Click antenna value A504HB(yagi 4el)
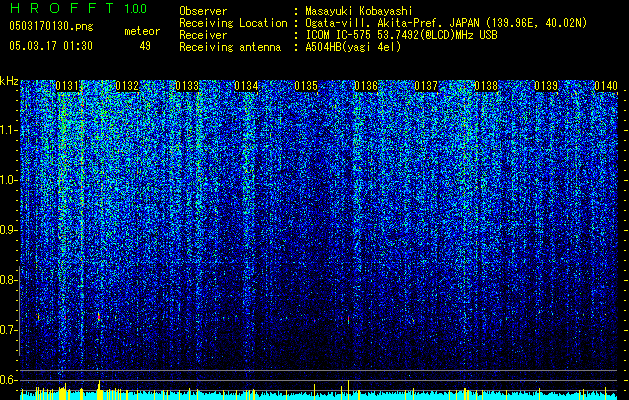This screenshot has width=629, height=400. coord(353,47)
